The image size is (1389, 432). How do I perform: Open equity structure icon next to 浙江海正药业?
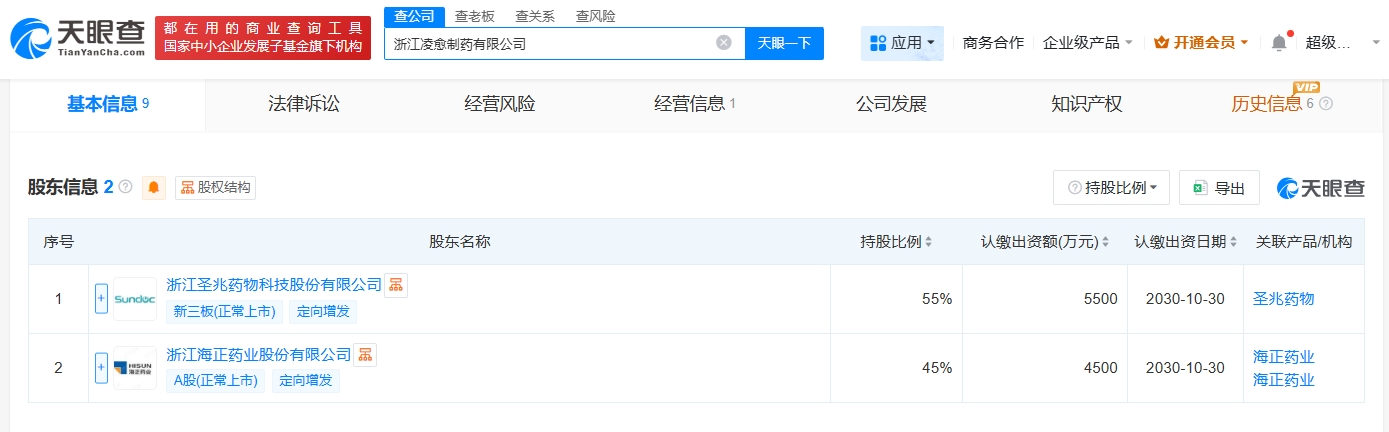pyautogui.click(x=366, y=354)
